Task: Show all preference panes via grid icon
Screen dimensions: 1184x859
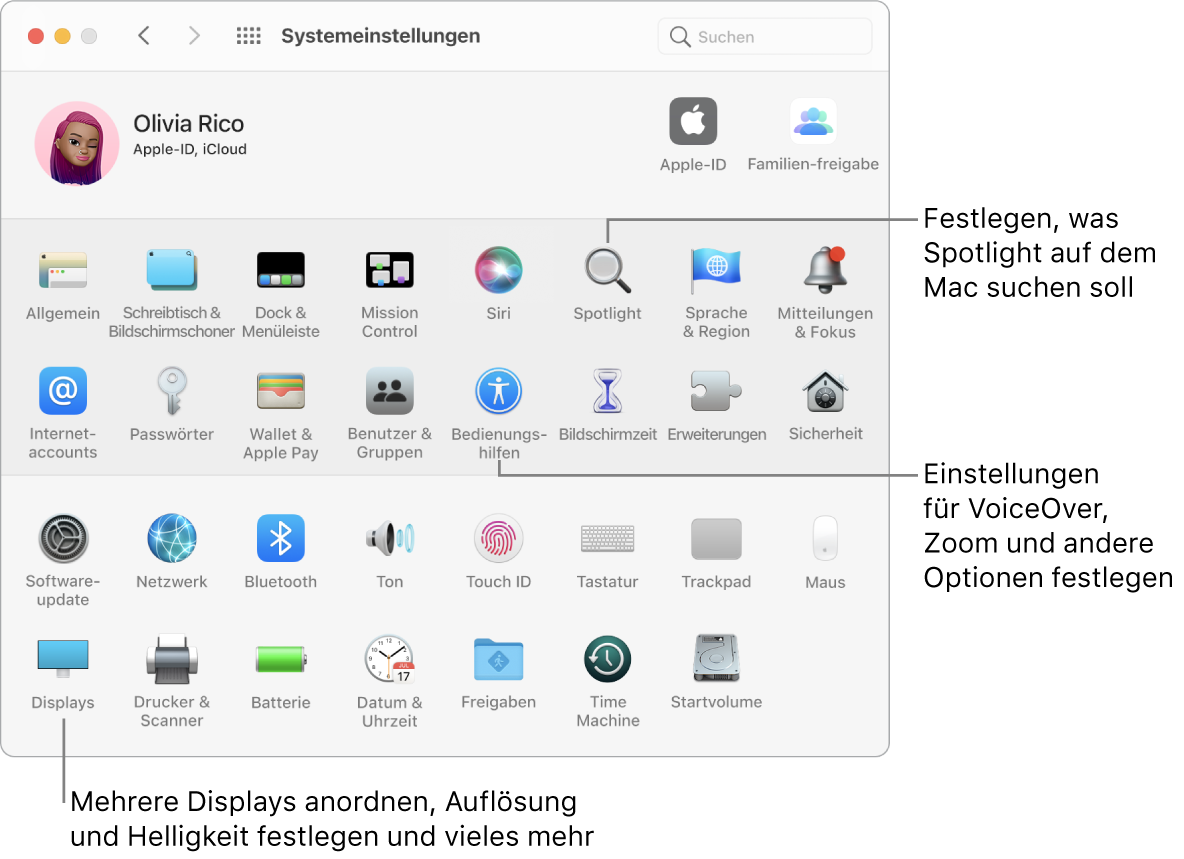Action: click(248, 35)
